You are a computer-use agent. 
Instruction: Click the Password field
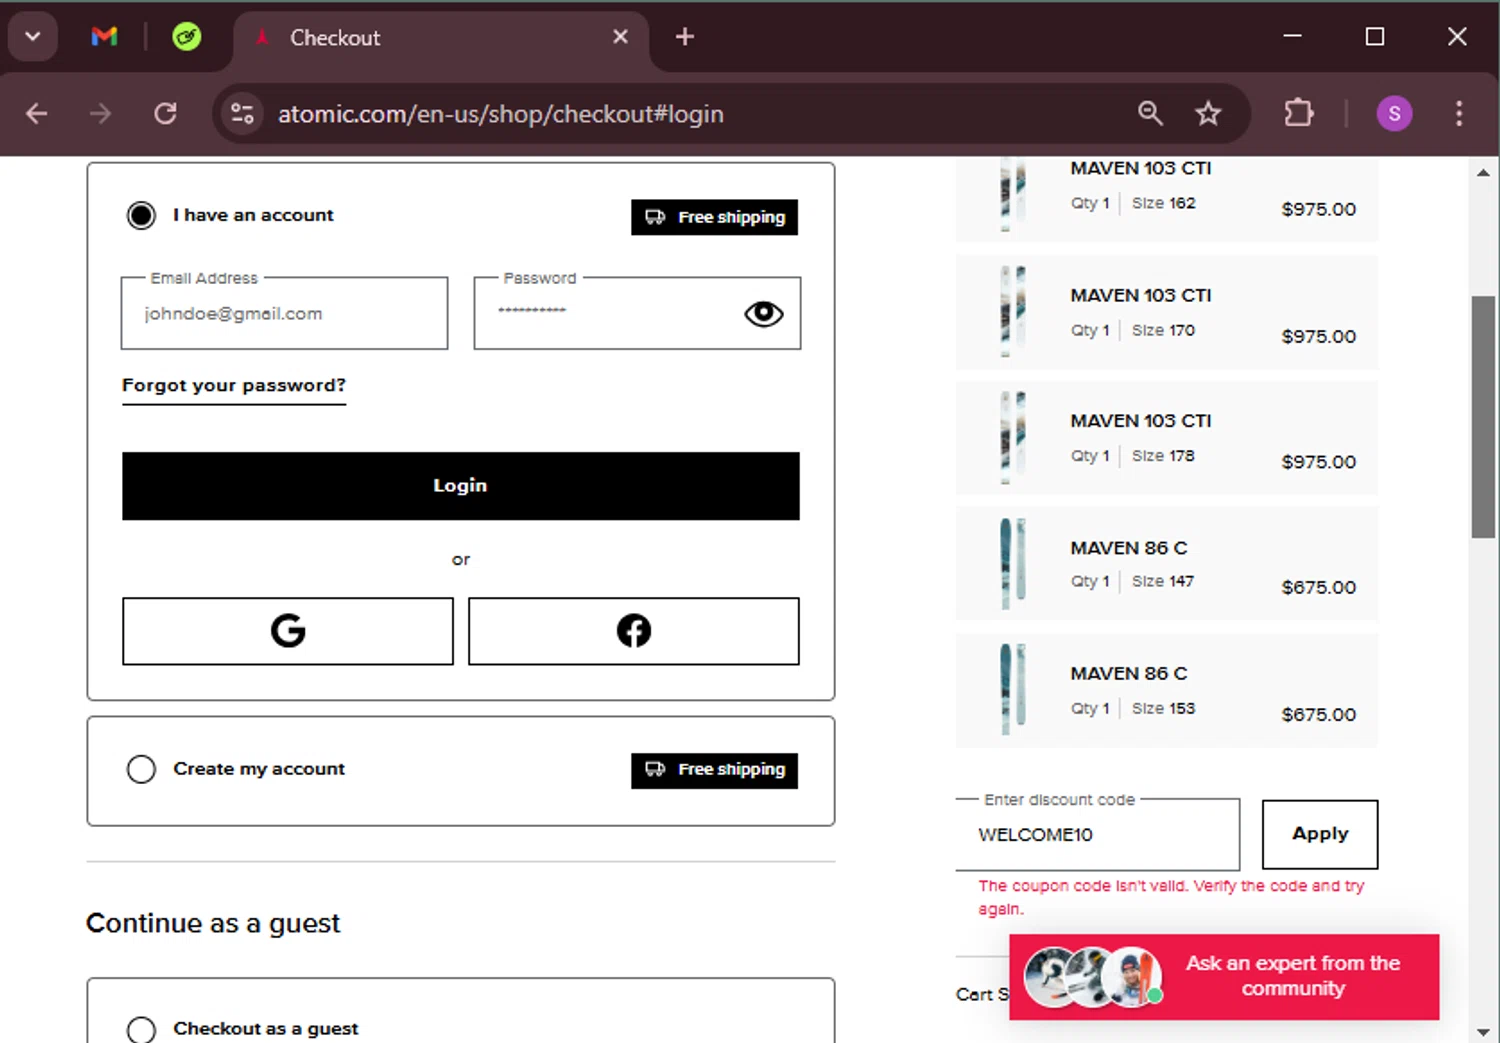click(x=637, y=314)
